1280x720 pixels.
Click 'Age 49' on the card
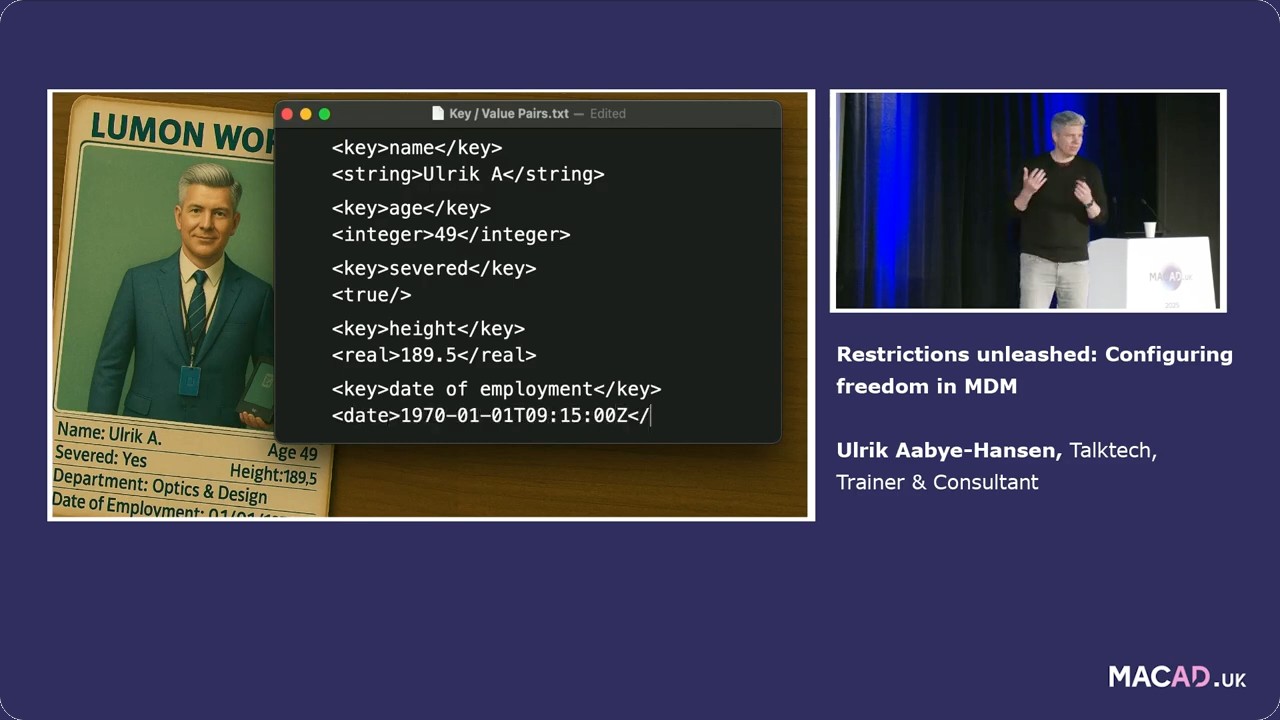292,452
